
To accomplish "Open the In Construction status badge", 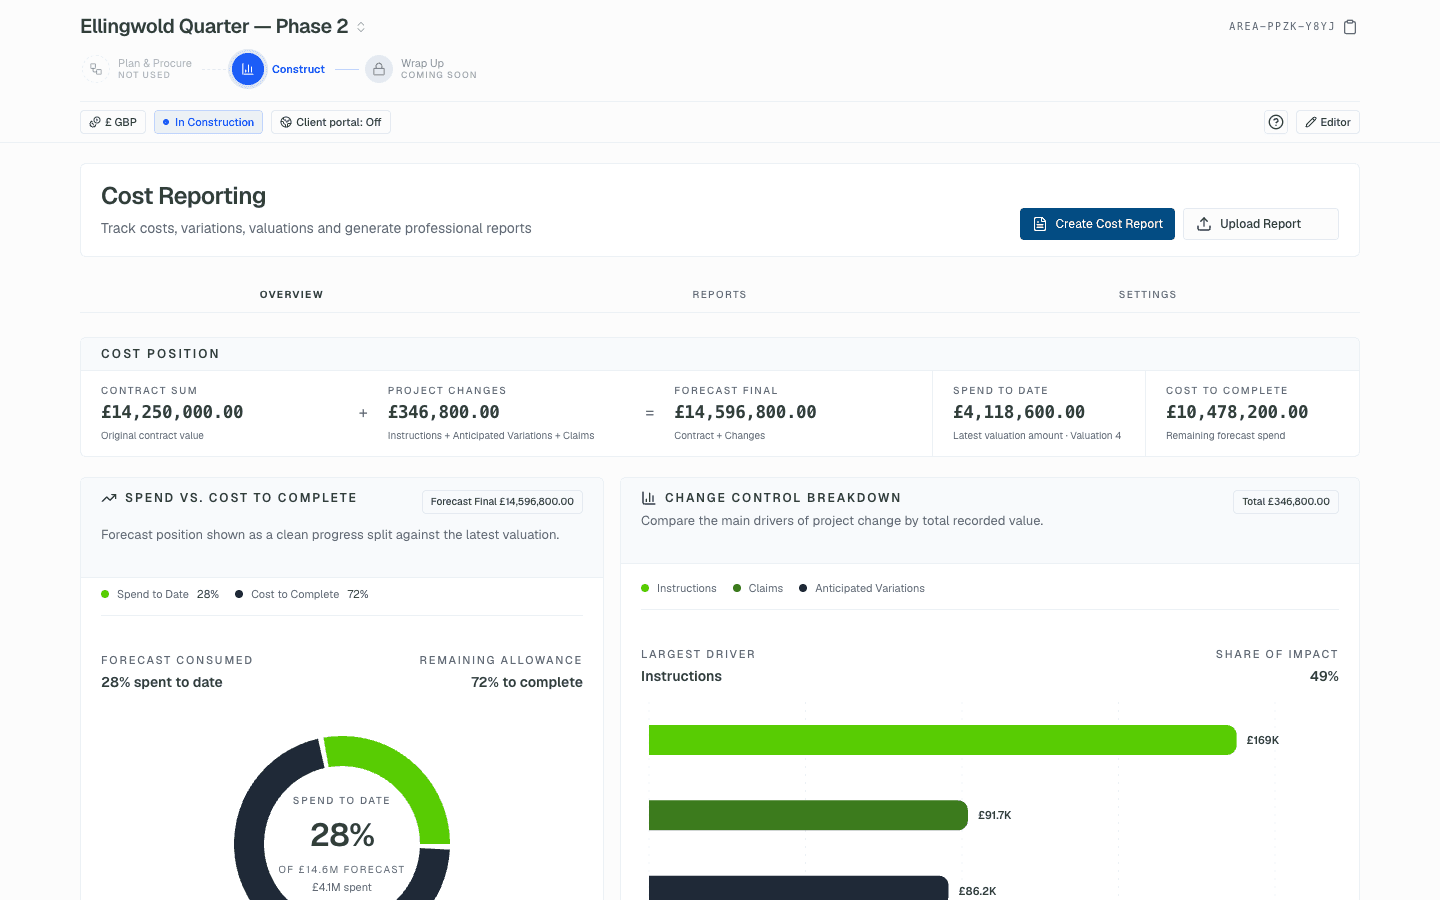I will pos(208,122).
